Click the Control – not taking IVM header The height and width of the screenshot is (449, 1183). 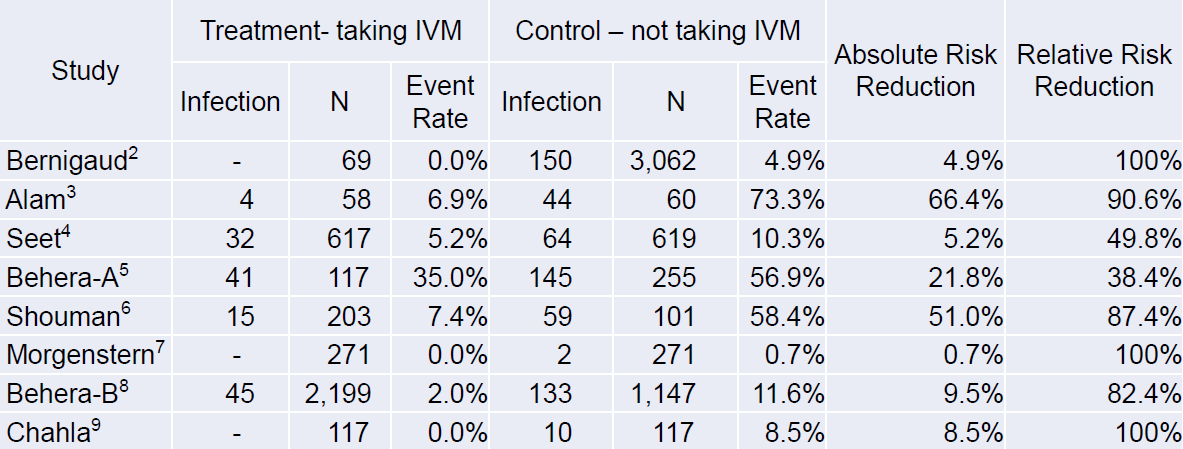658,31
